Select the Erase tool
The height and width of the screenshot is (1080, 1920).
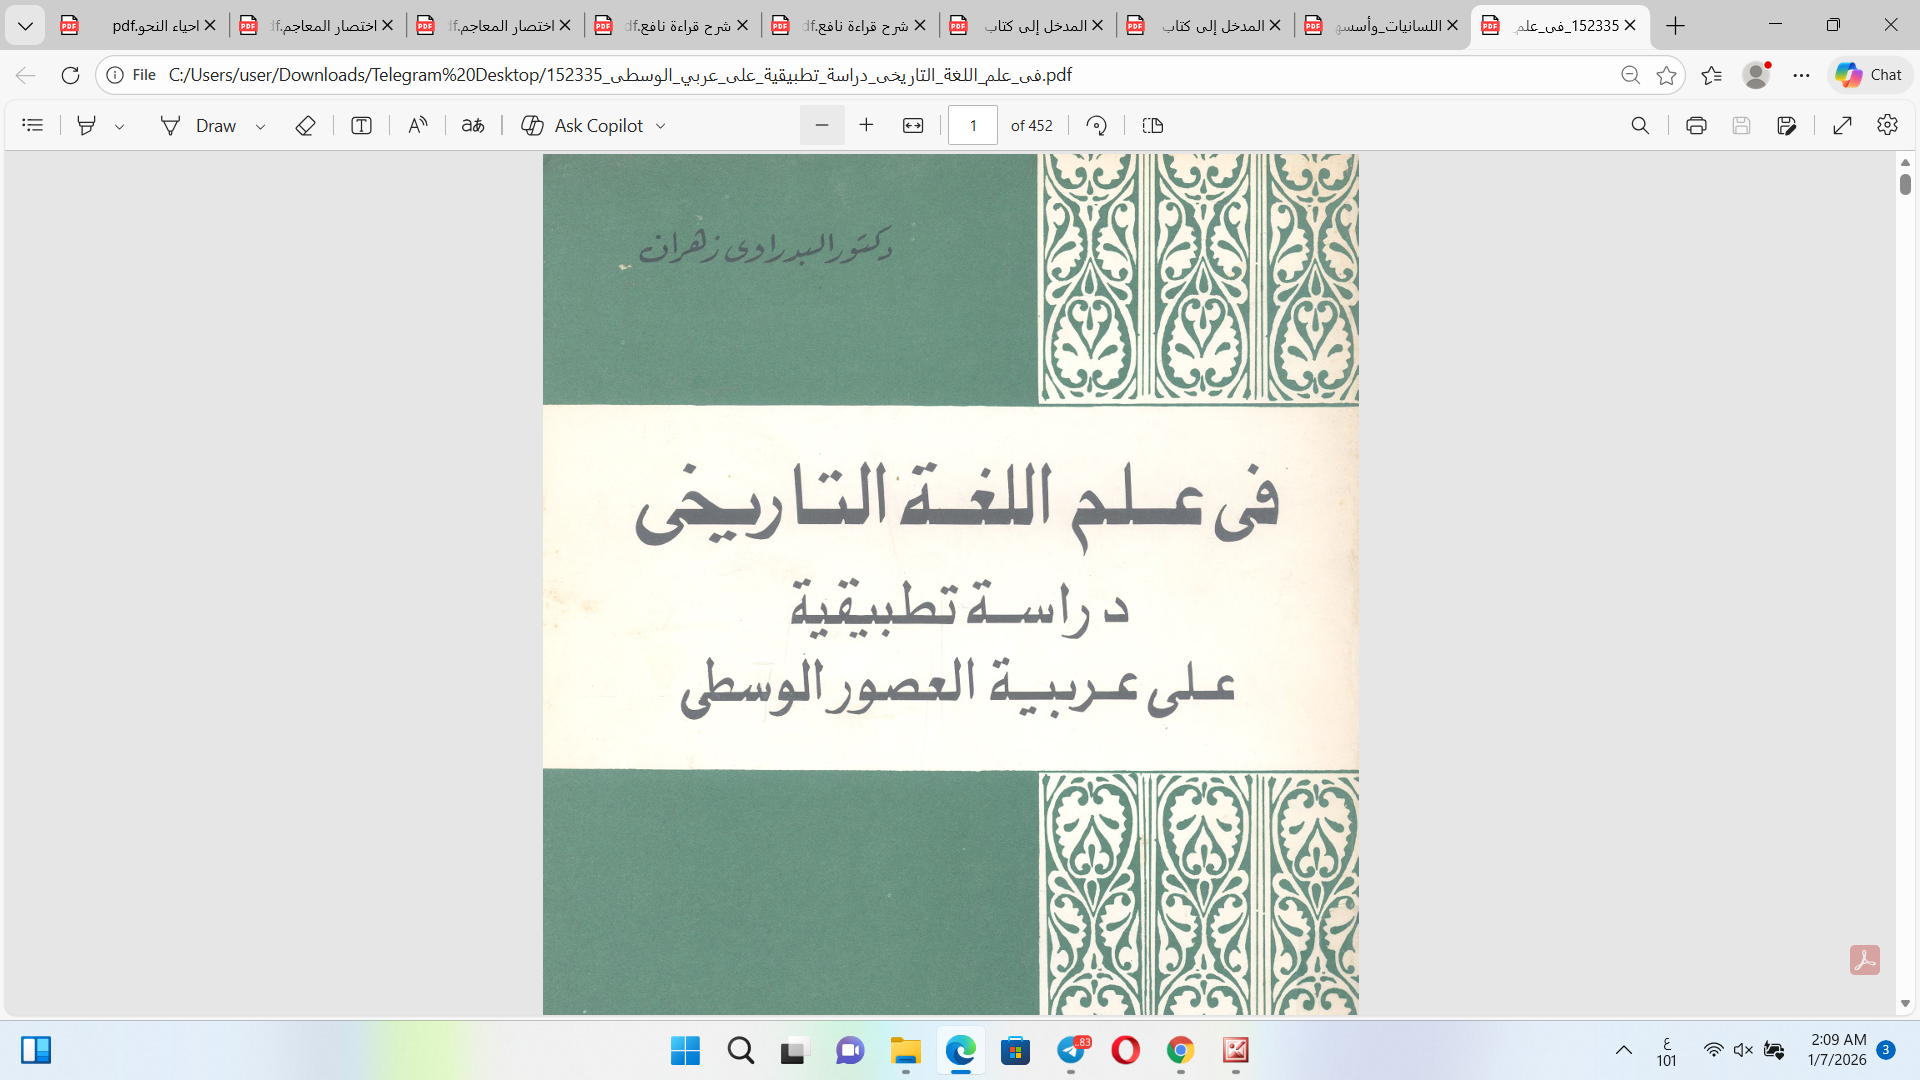tap(306, 125)
